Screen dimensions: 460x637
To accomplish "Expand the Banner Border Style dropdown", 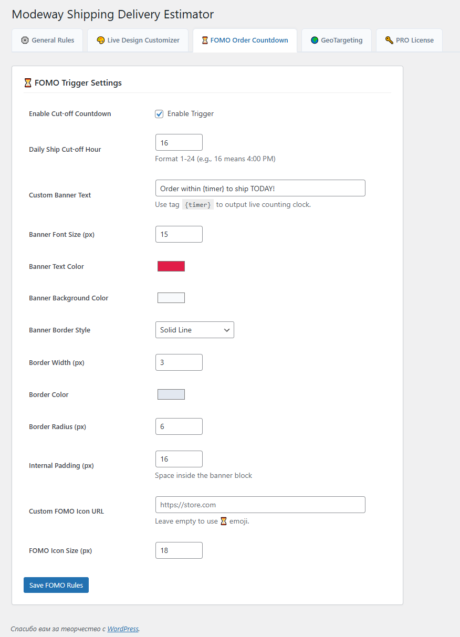I will point(195,330).
